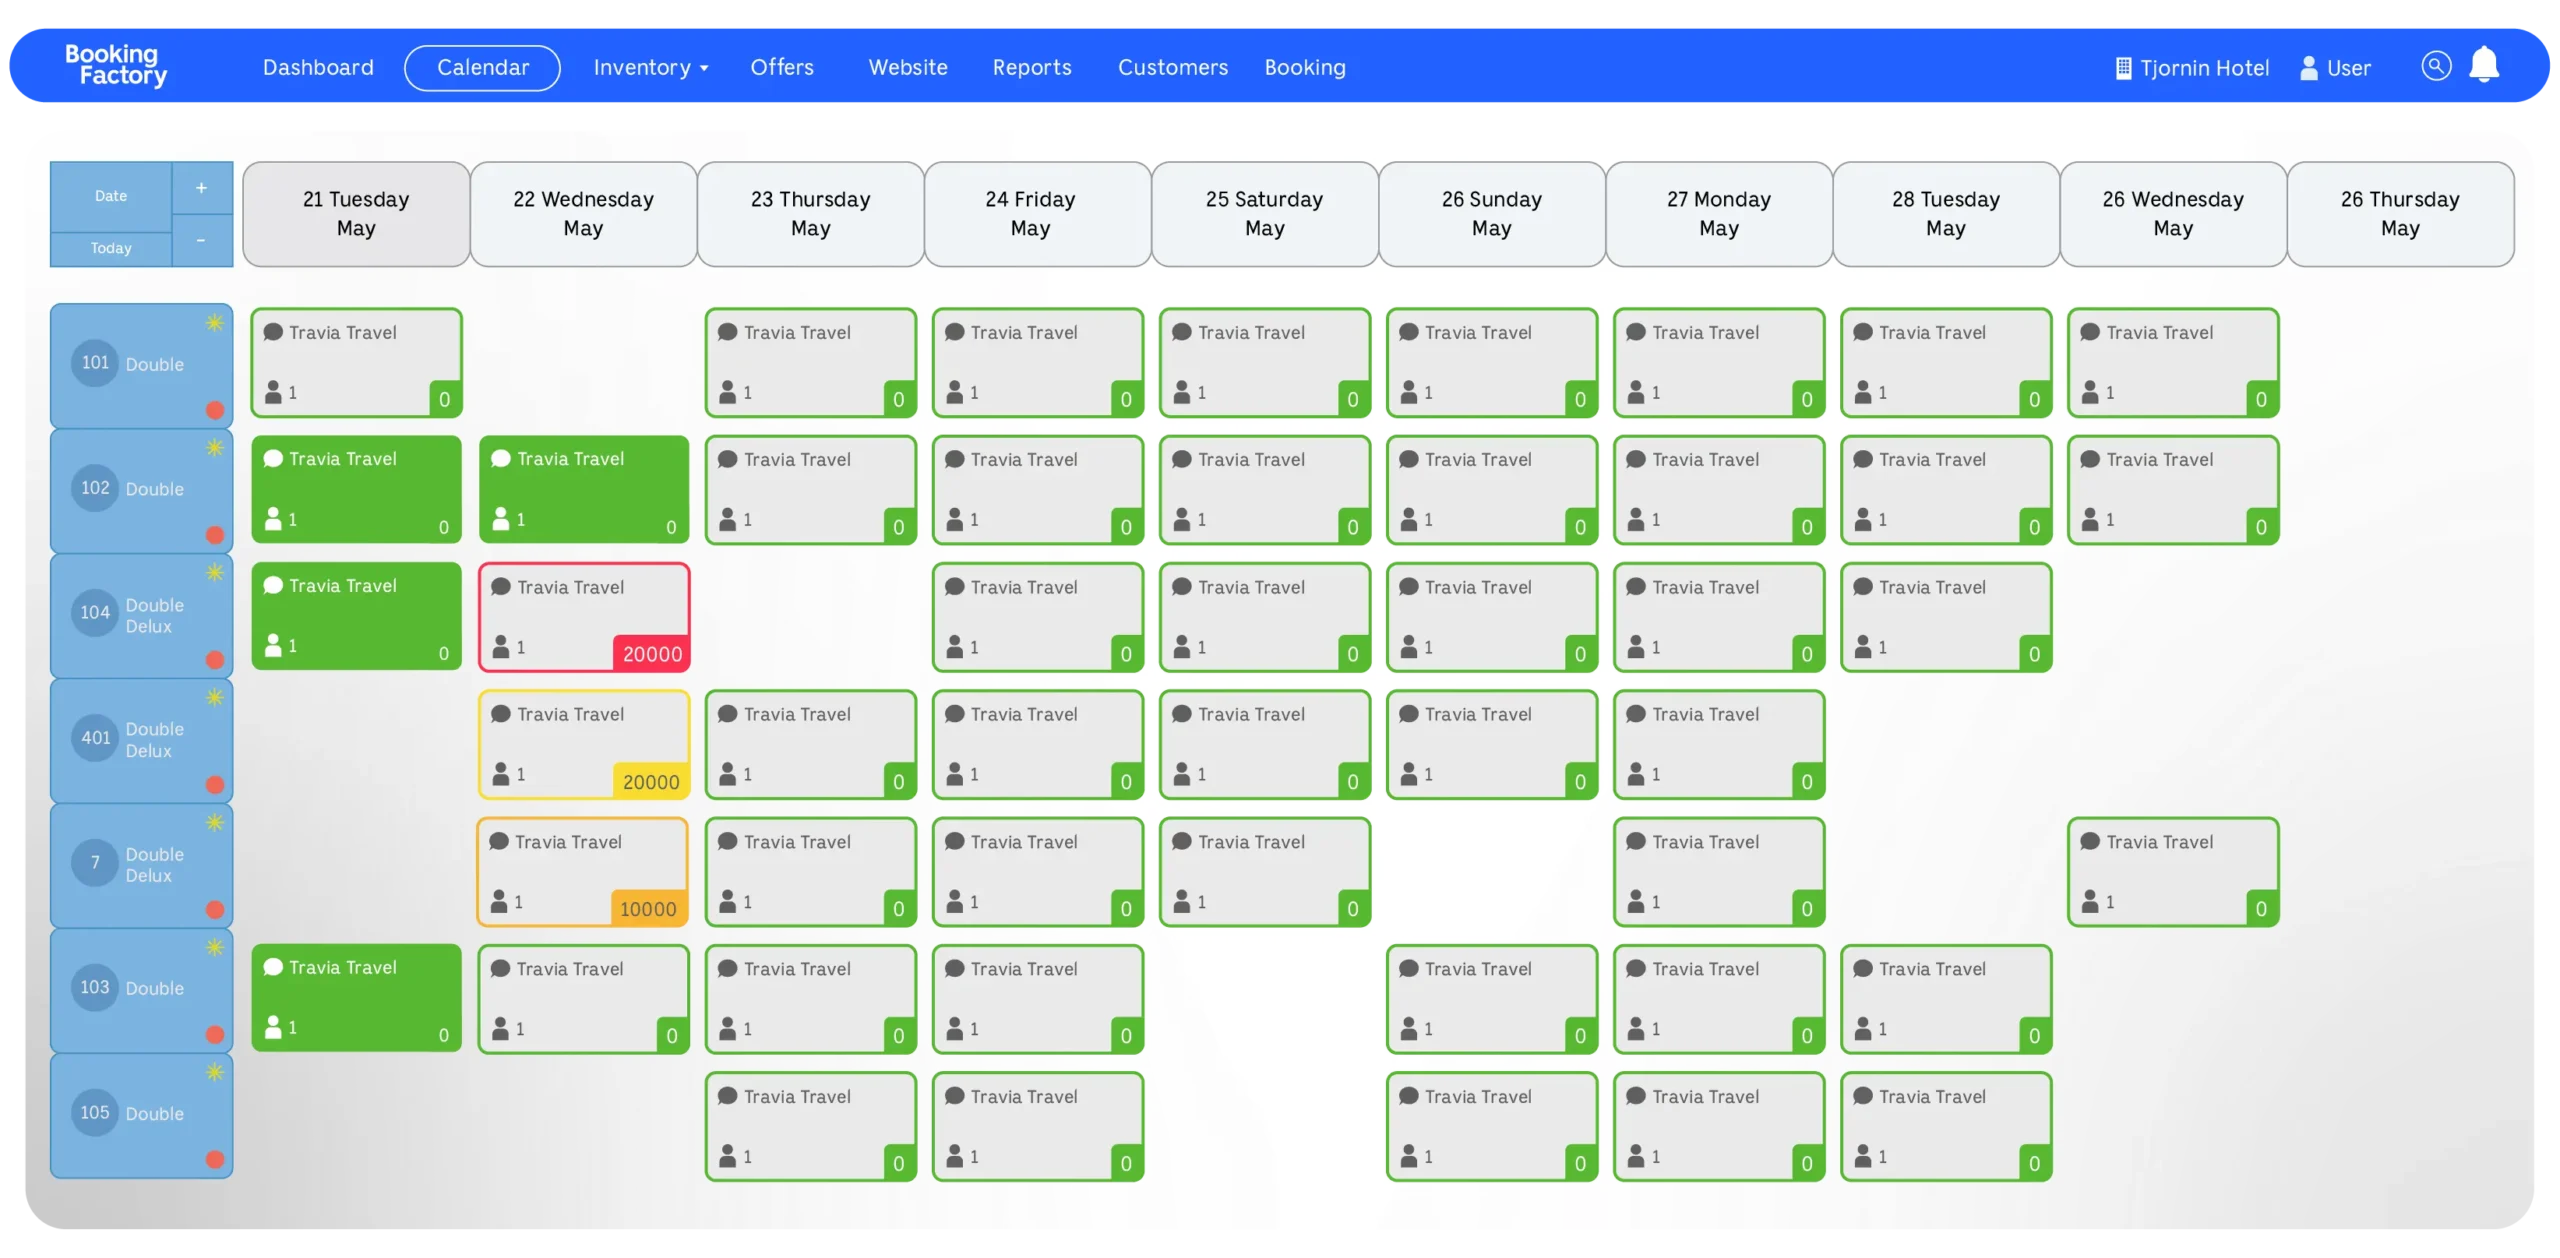
Task: Click star icon on room 401
Action: 214,697
